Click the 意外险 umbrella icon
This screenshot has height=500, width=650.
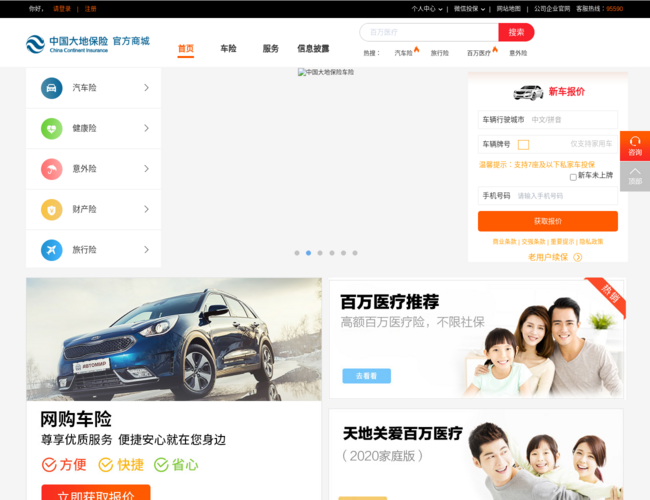point(52,169)
